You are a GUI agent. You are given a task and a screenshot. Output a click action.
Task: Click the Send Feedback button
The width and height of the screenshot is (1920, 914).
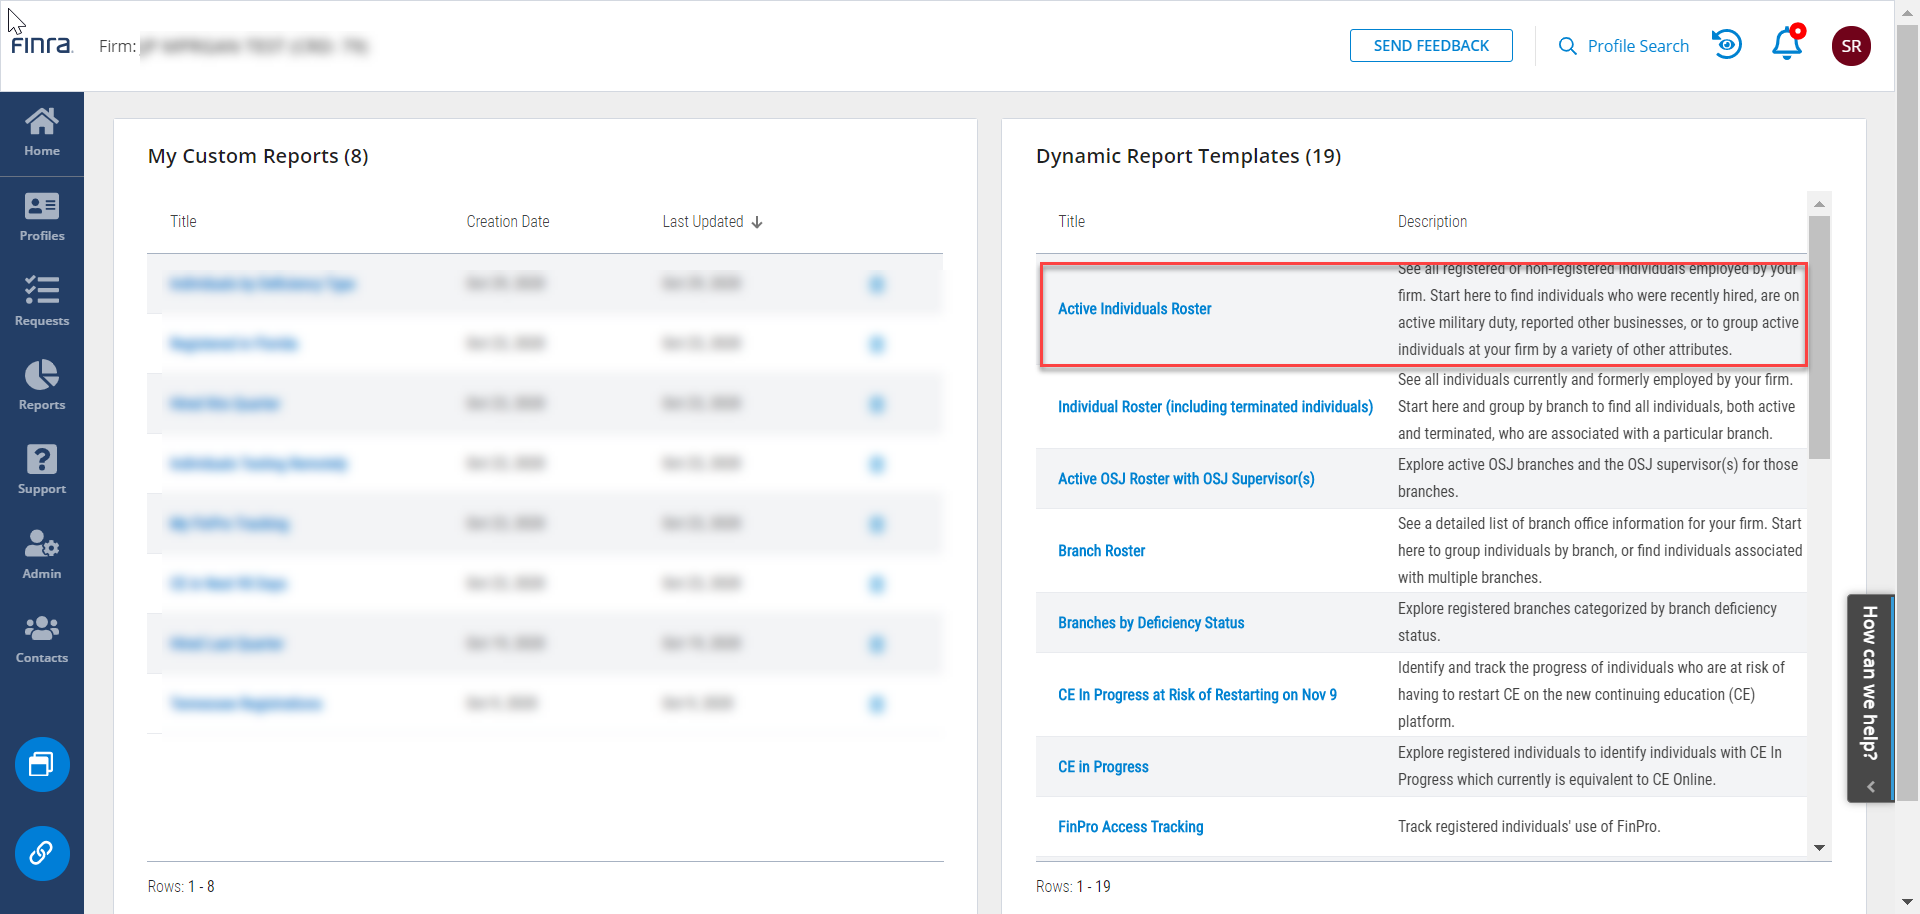tap(1430, 46)
